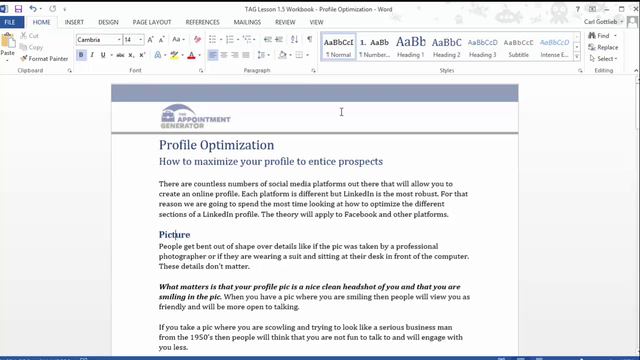Click the Profile Optimization heading text
Screen dimensions: 640x360
coord(216,145)
